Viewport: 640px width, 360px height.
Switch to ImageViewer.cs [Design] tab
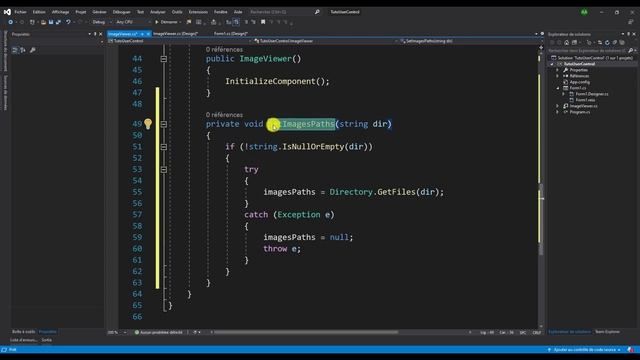176,33
